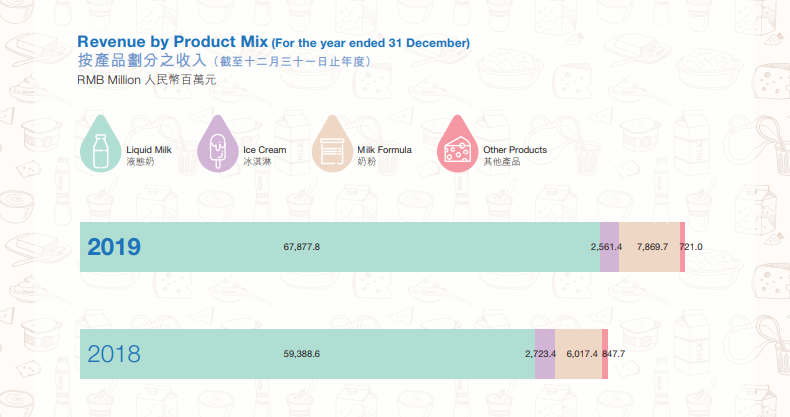Click the RMB Million unit label
The image size is (790, 417).
pos(110,79)
